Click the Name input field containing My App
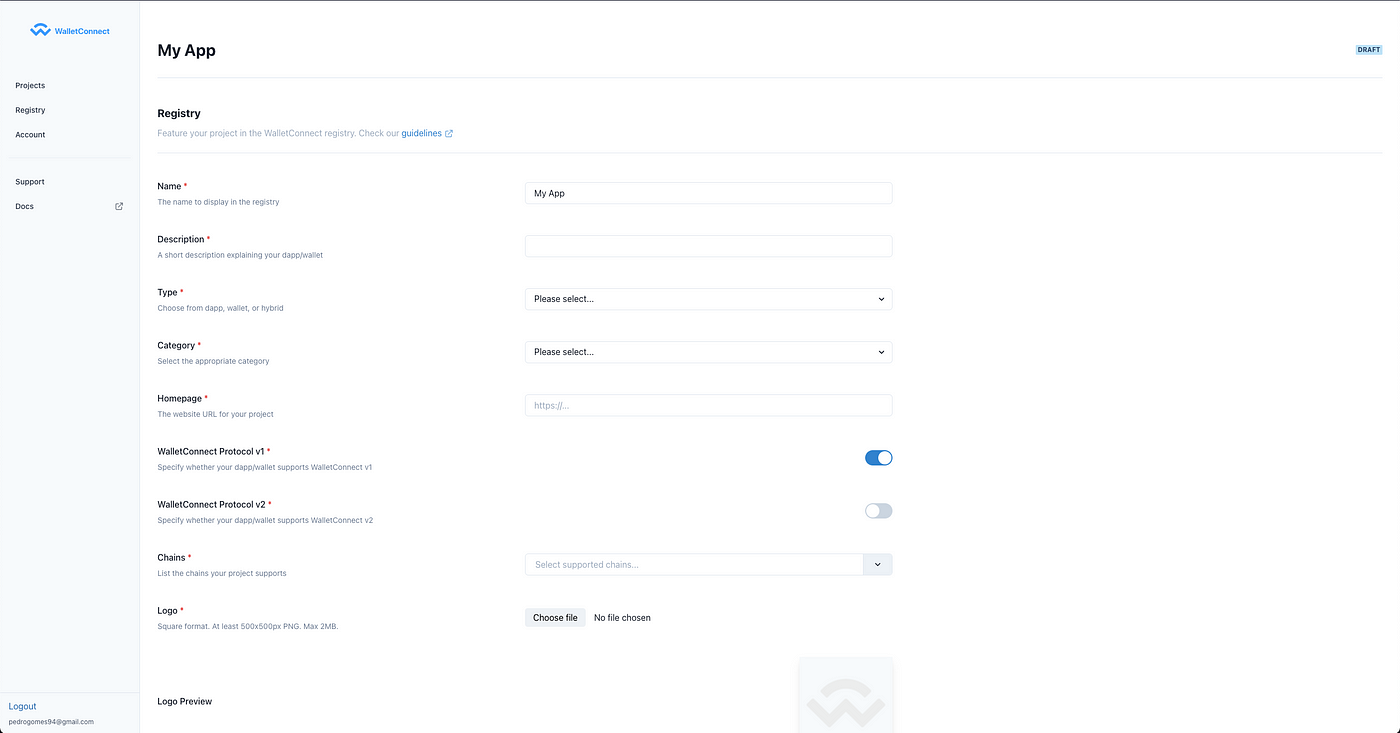1400x733 pixels. 708,193
